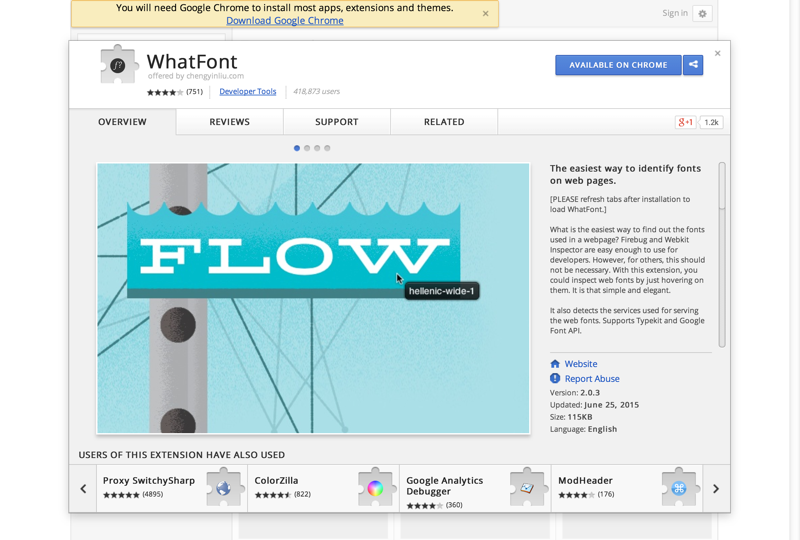The height and width of the screenshot is (540, 800).
Task: Click the alert icon beside Report Abuse
Action: (555, 378)
